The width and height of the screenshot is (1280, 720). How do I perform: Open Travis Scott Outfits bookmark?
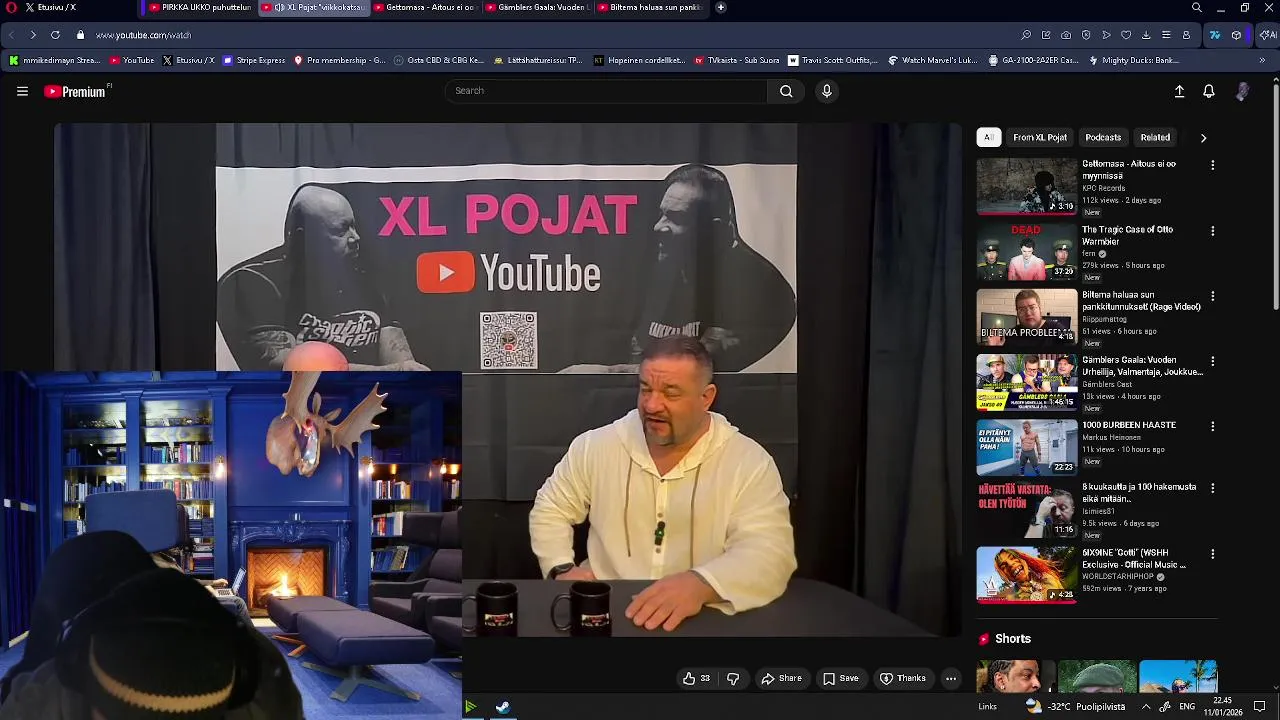(833, 60)
